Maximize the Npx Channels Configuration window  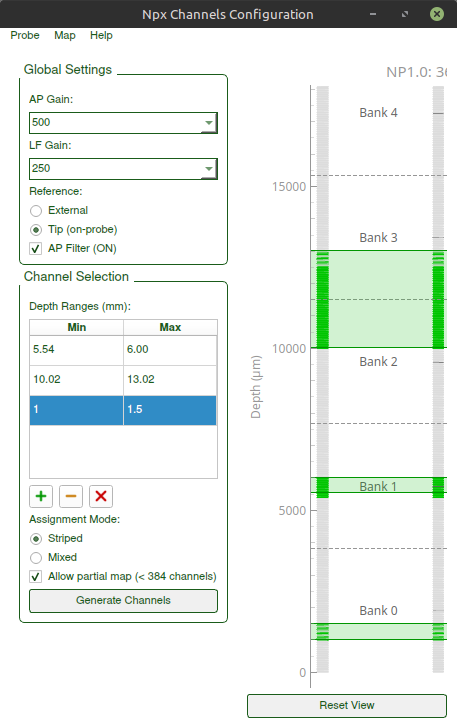405,14
